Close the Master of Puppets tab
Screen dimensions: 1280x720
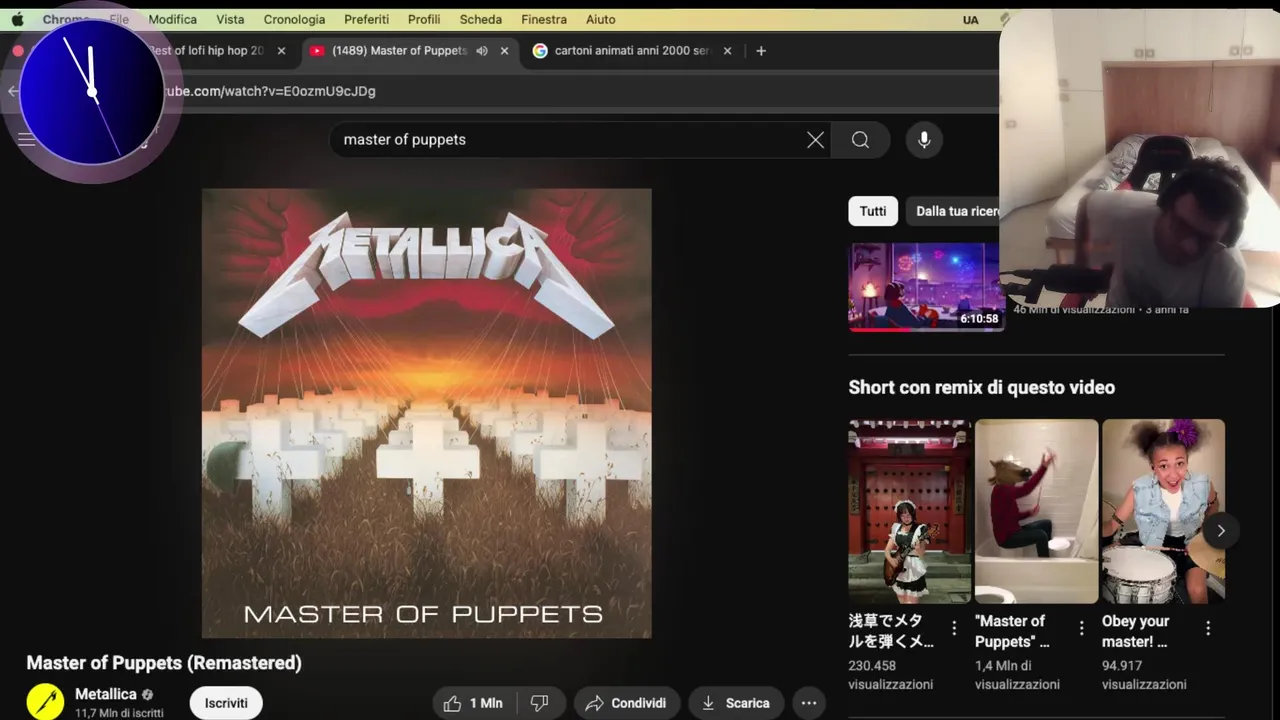pos(504,51)
